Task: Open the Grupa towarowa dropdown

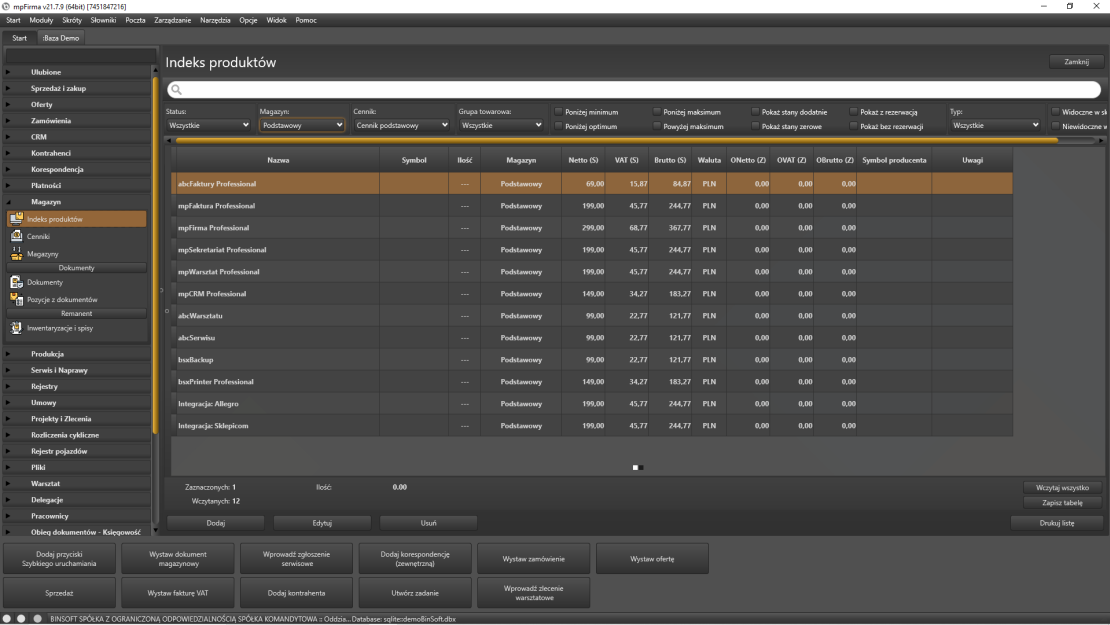Action: (500, 125)
